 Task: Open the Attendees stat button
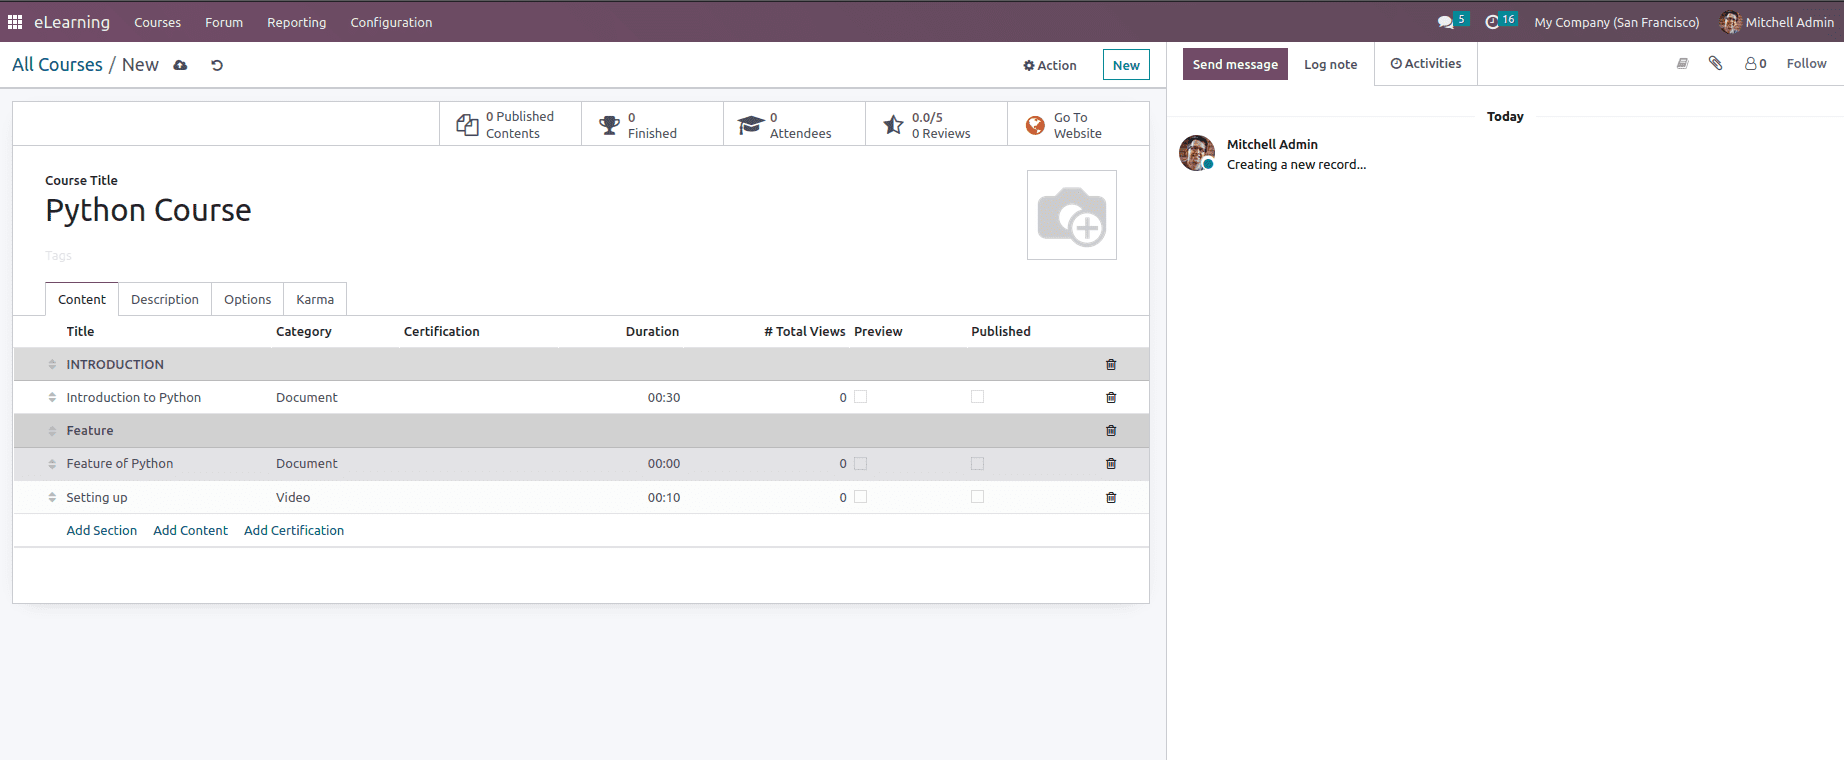794,124
